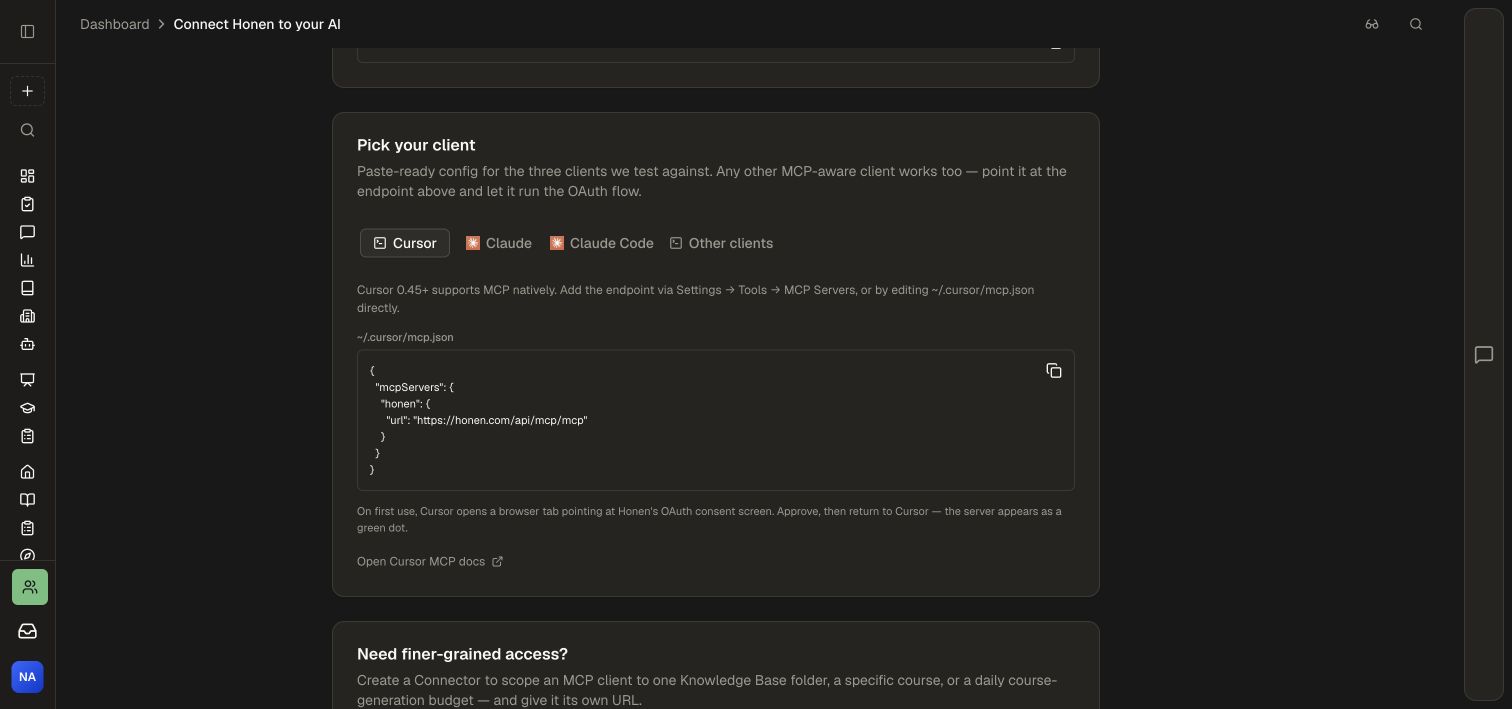Open the NA user avatar menu
The width and height of the screenshot is (1512, 709).
[27, 677]
